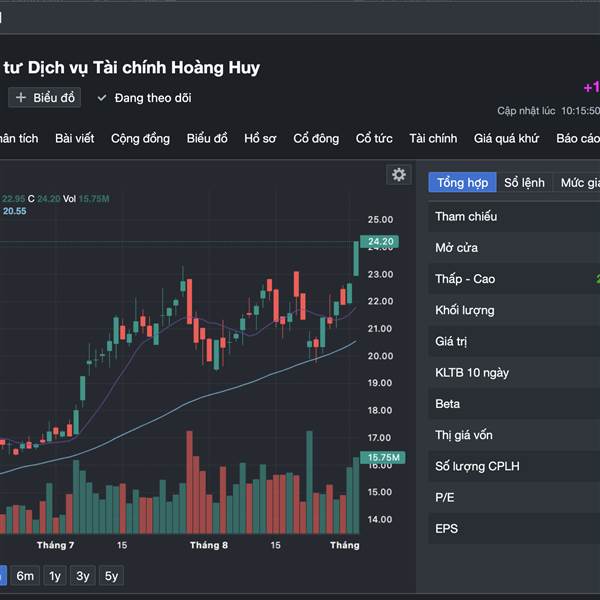Click the P/E row
This screenshot has height=600, width=600.
514,497
